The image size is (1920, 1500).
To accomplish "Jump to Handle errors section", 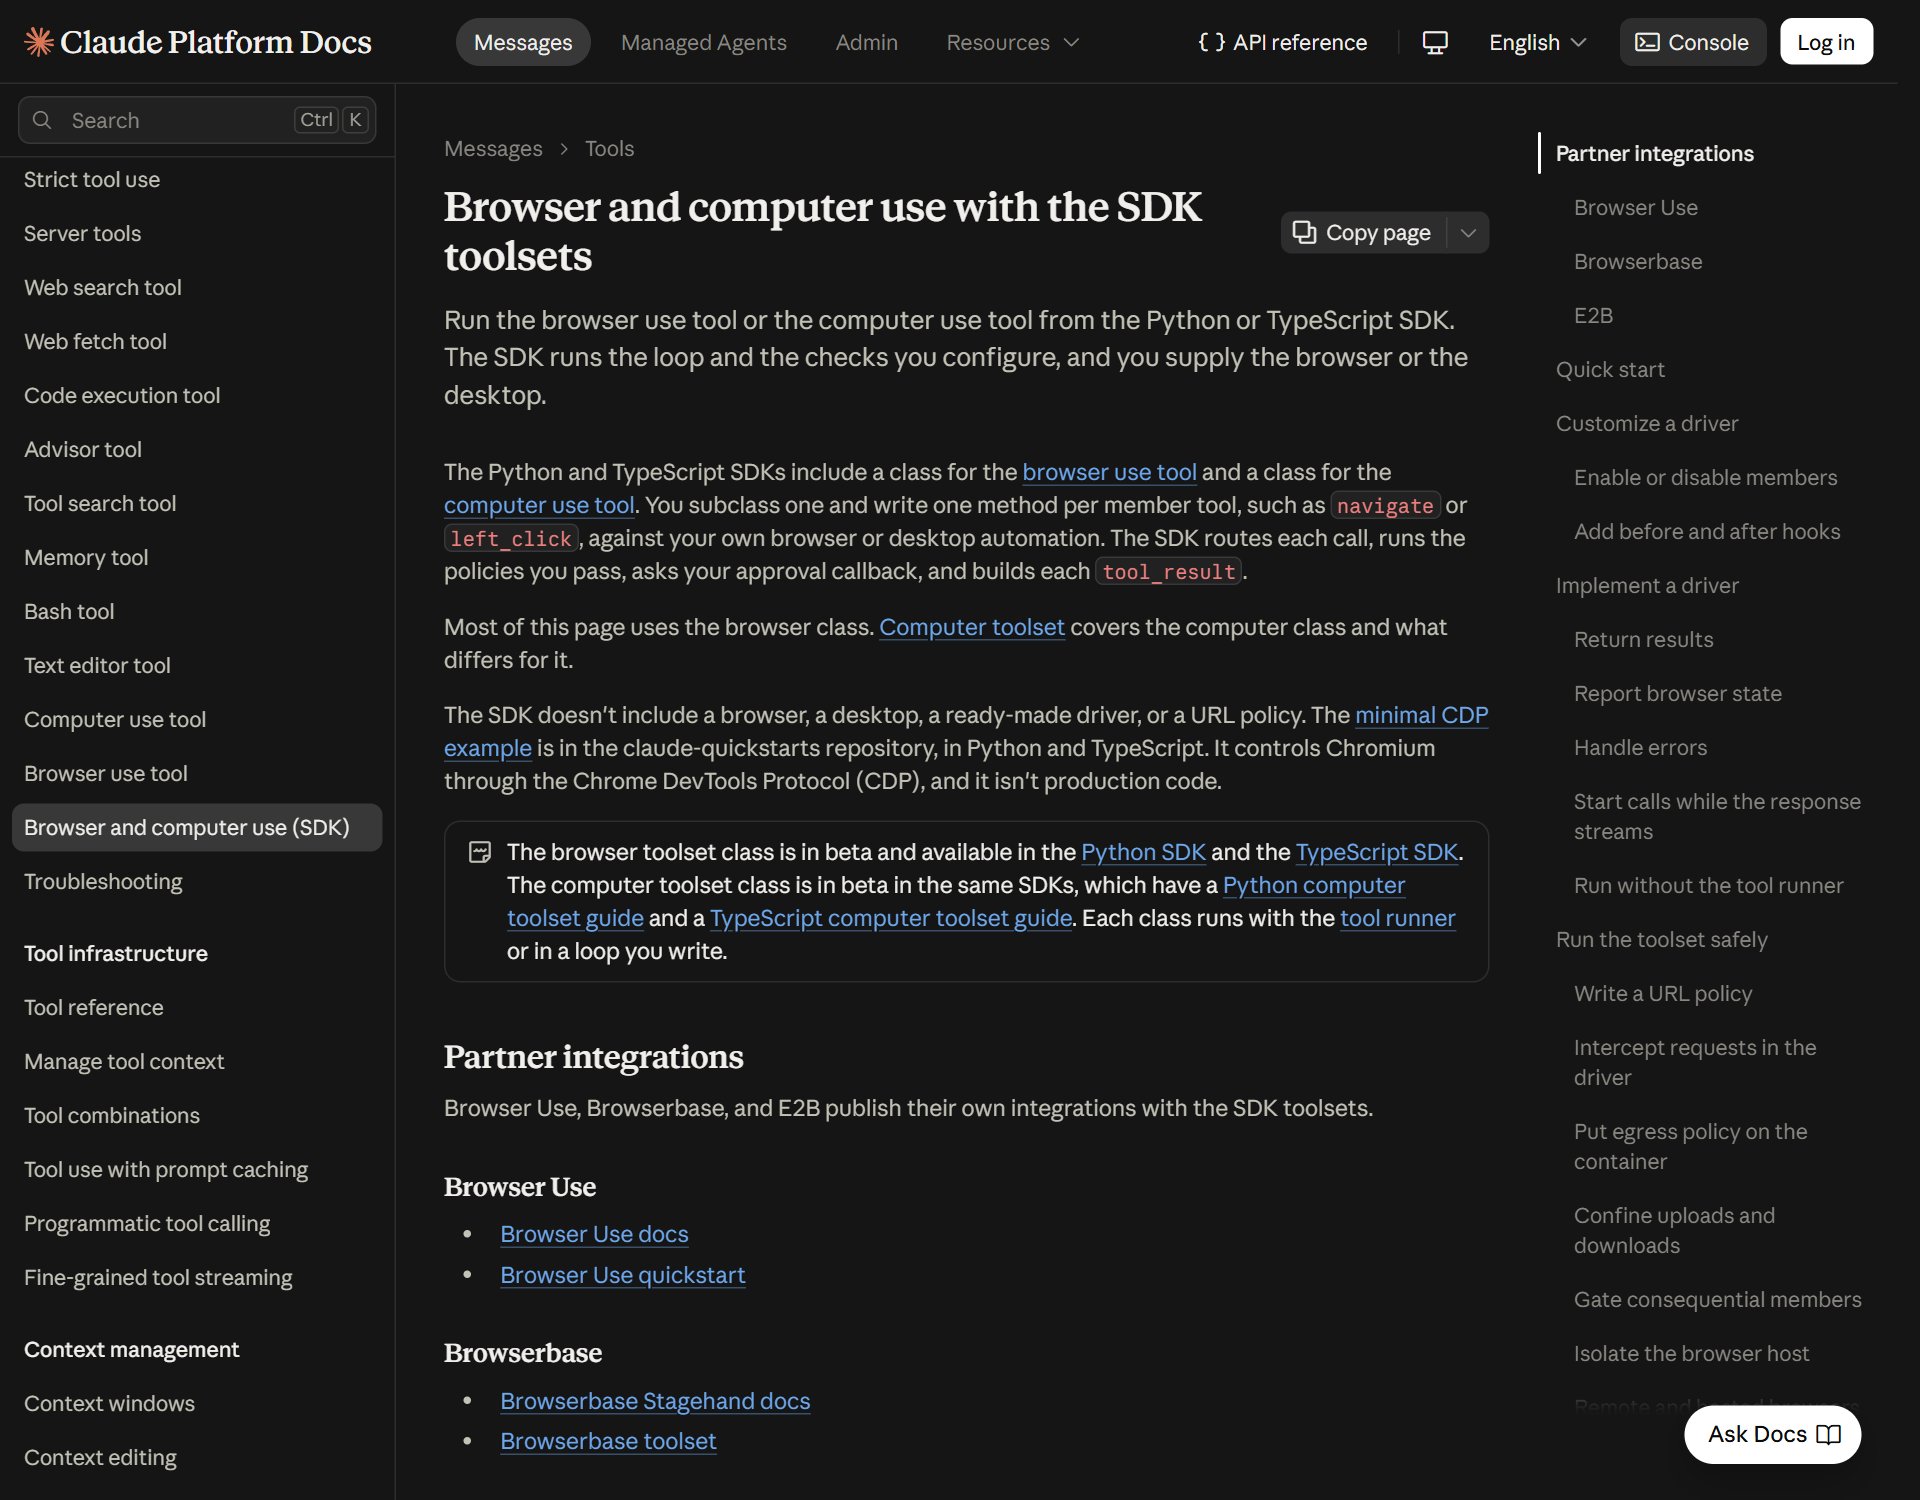I will point(1640,747).
